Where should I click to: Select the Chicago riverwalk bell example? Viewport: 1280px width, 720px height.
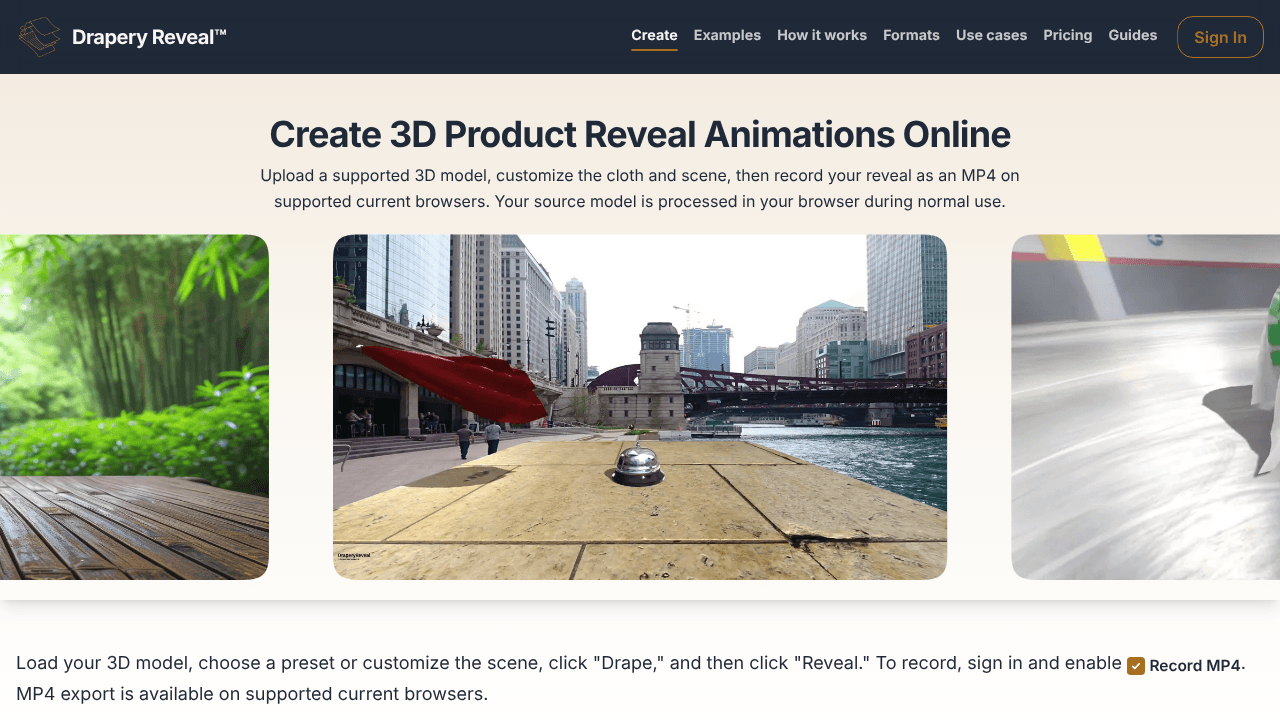(x=640, y=407)
